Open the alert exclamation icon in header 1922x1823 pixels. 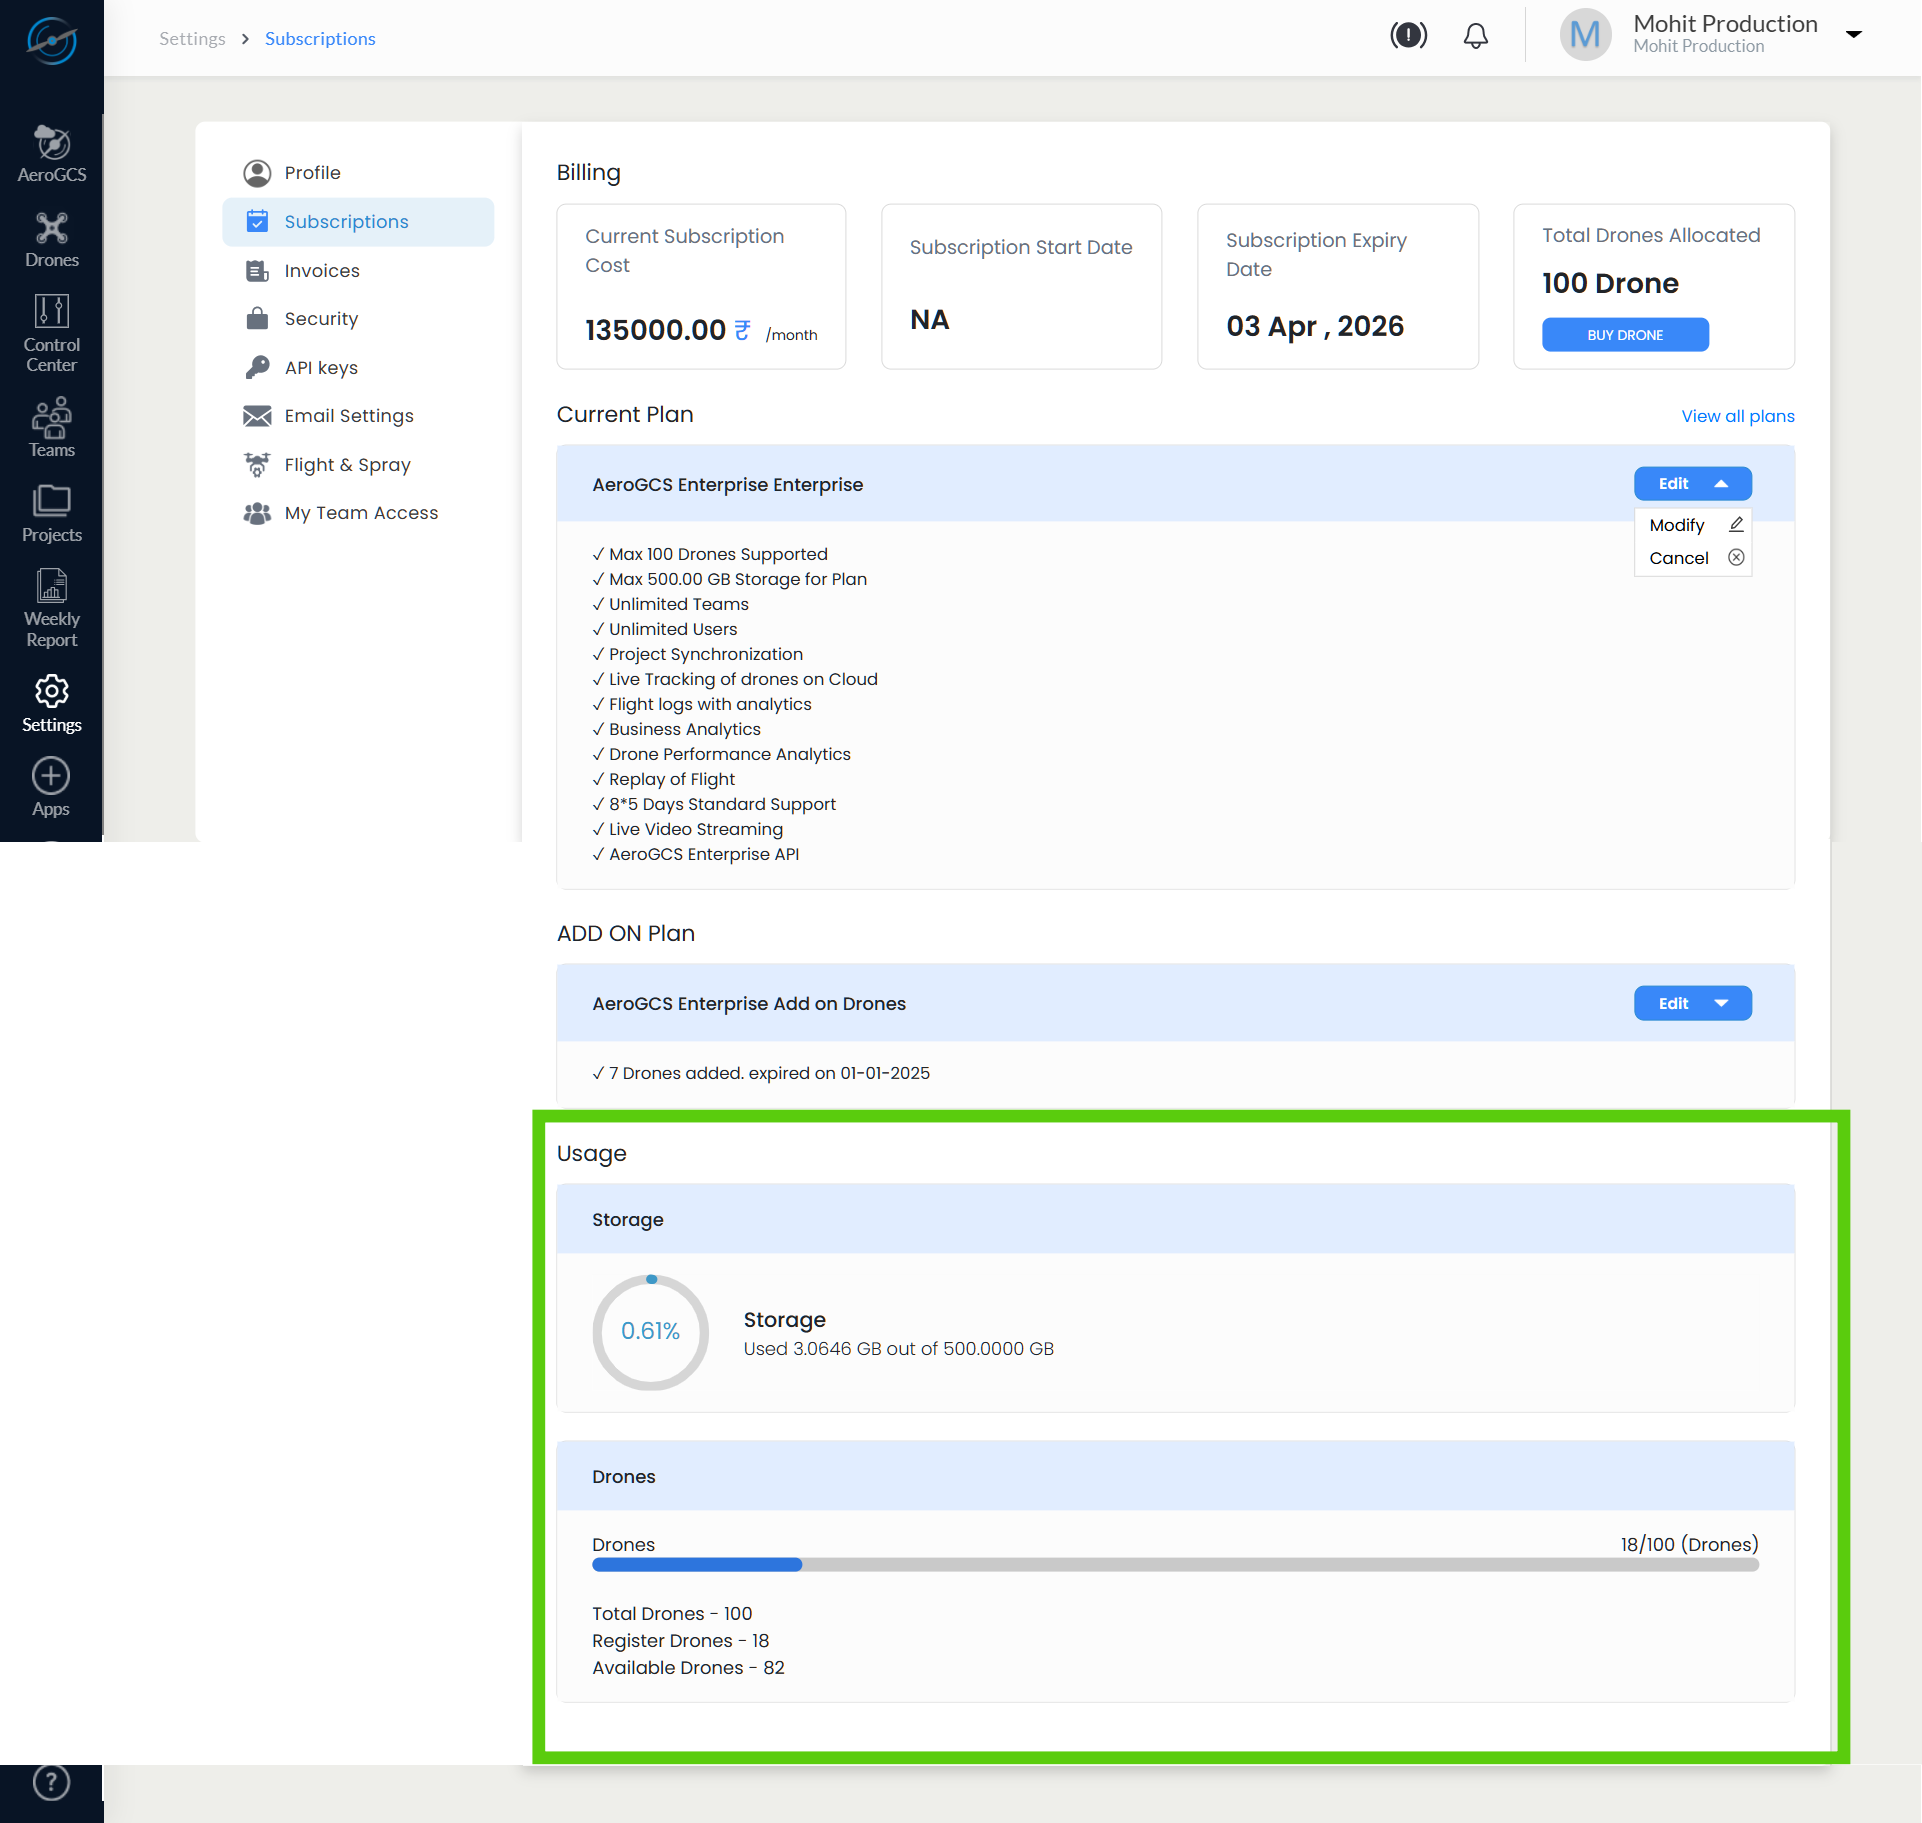click(1408, 36)
